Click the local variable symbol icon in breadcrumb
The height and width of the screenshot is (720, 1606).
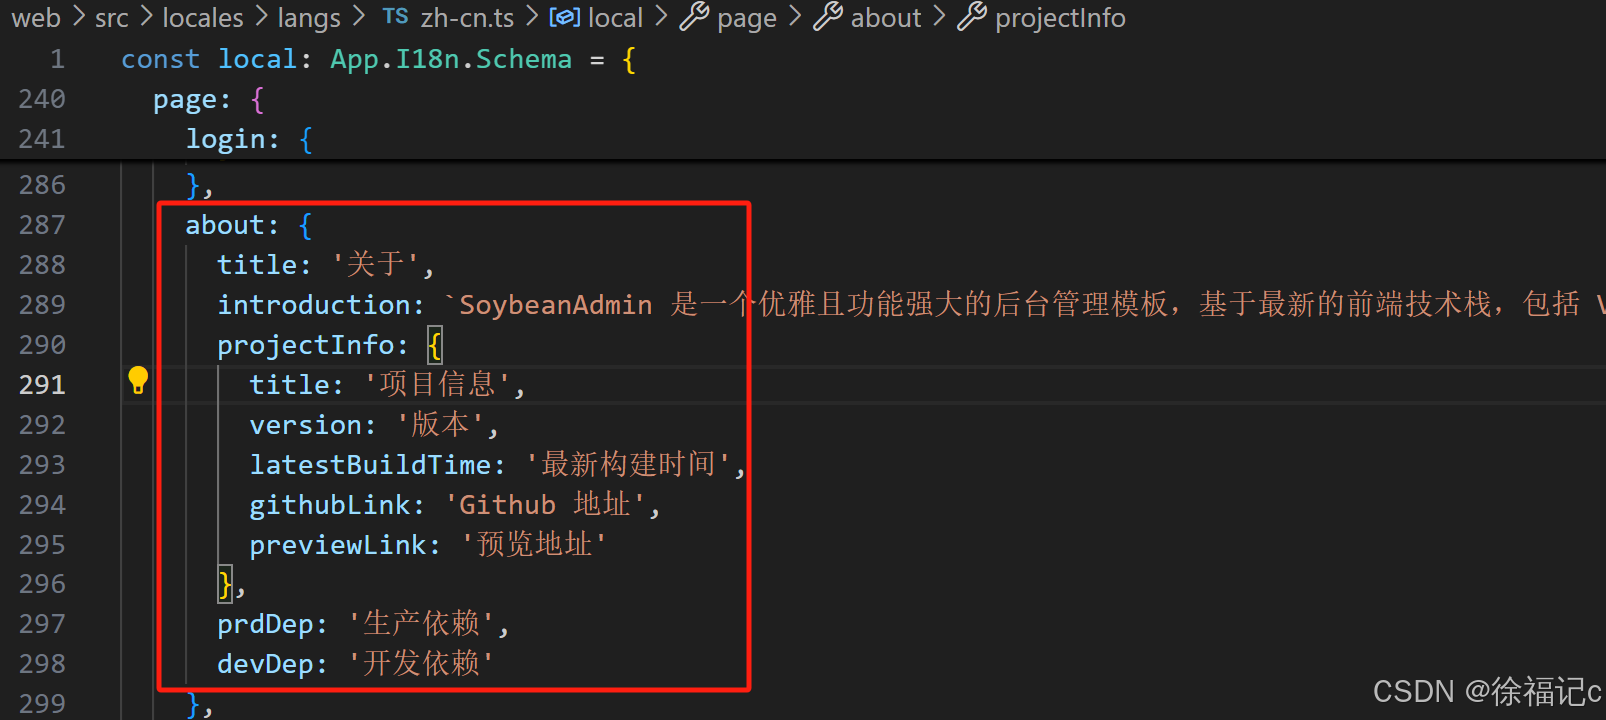[565, 17]
